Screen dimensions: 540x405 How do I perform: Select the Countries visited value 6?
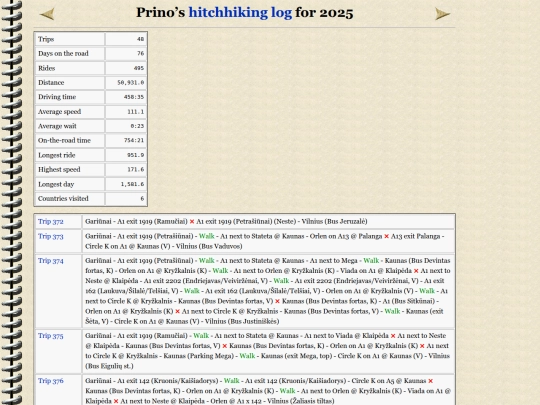142,199
